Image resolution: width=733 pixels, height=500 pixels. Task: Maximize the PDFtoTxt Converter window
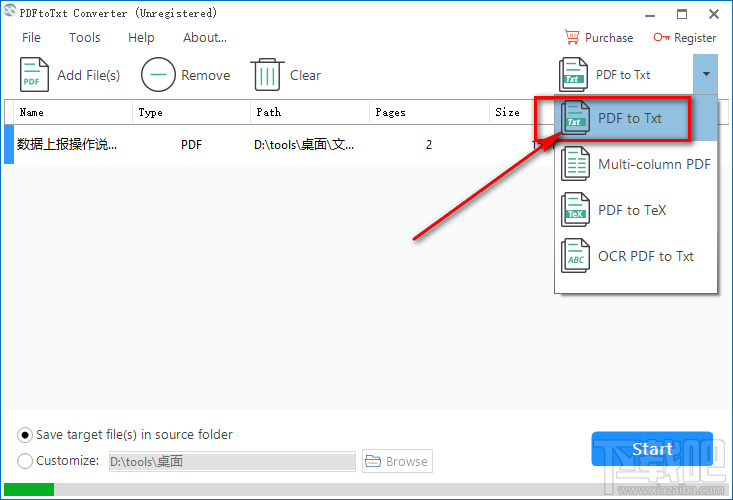(682, 14)
